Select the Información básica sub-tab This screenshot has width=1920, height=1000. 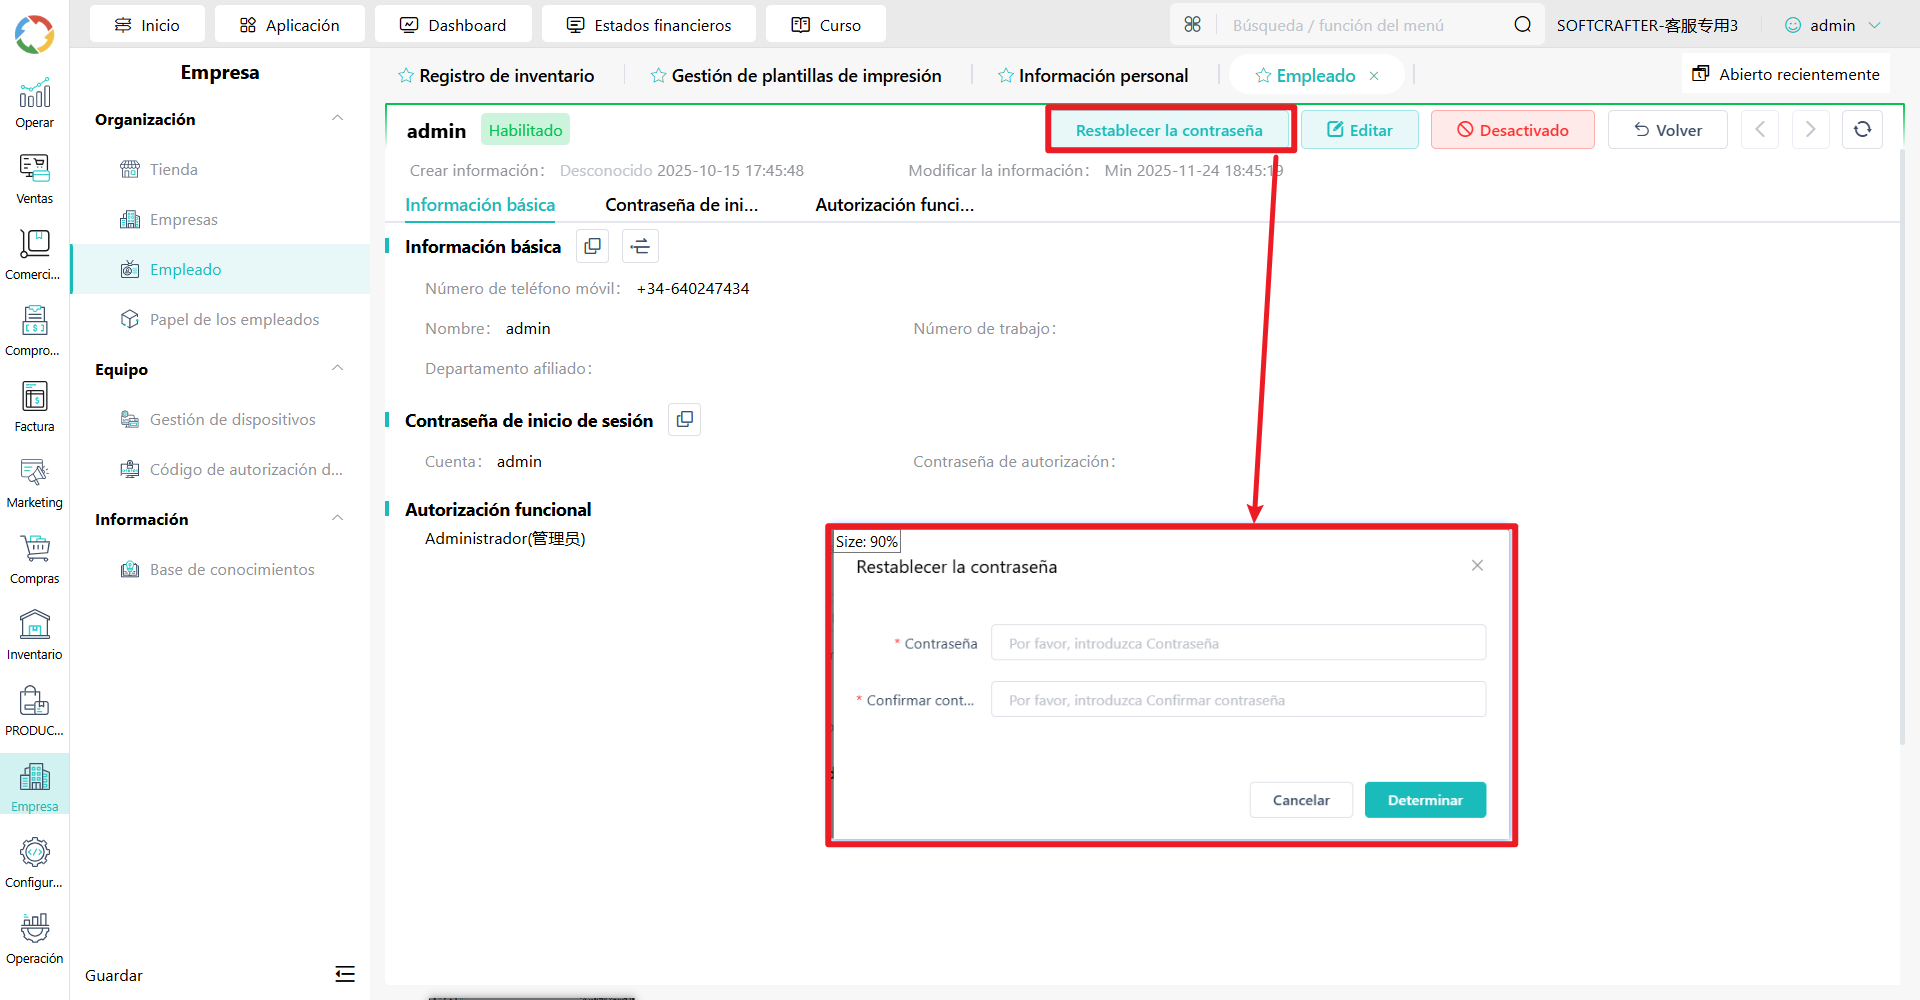tap(480, 205)
